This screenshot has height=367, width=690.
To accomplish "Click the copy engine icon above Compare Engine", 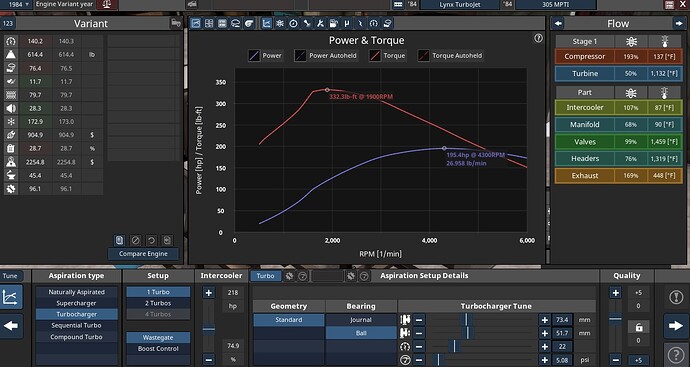I will [x=119, y=240].
